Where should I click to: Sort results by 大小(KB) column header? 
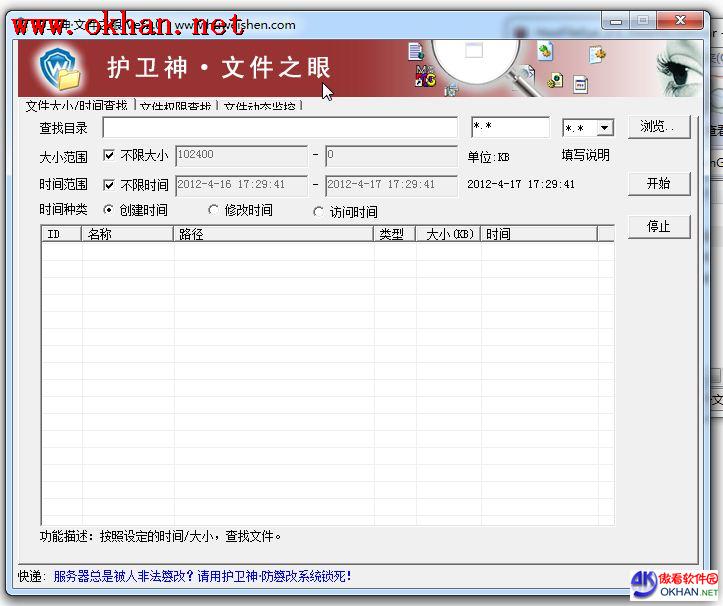click(x=449, y=234)
